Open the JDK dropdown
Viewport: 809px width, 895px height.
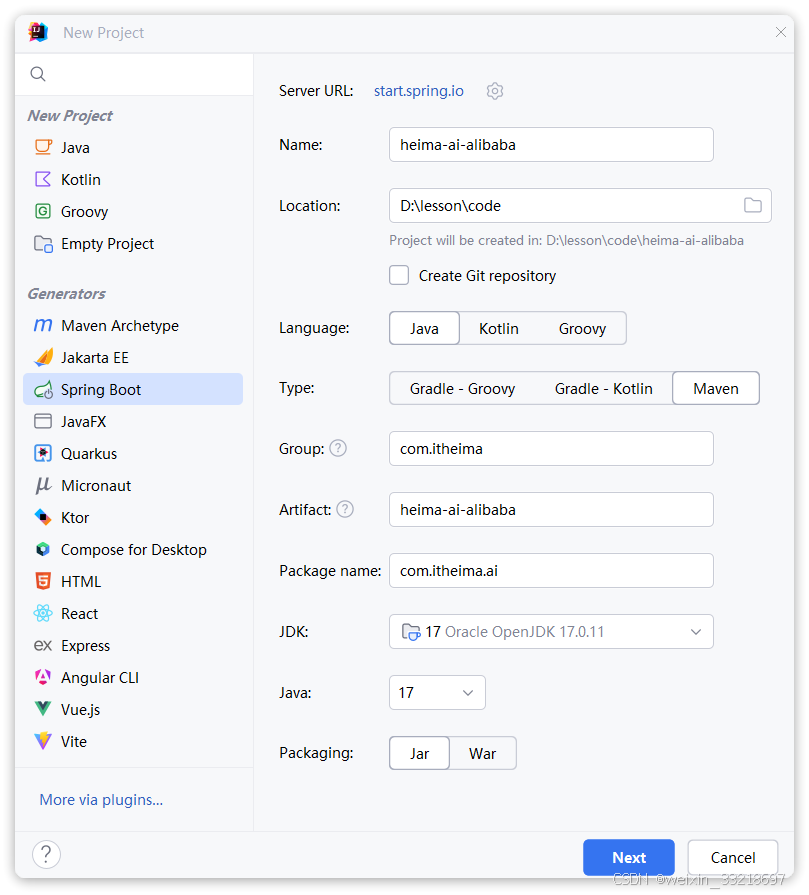[551, 632]
